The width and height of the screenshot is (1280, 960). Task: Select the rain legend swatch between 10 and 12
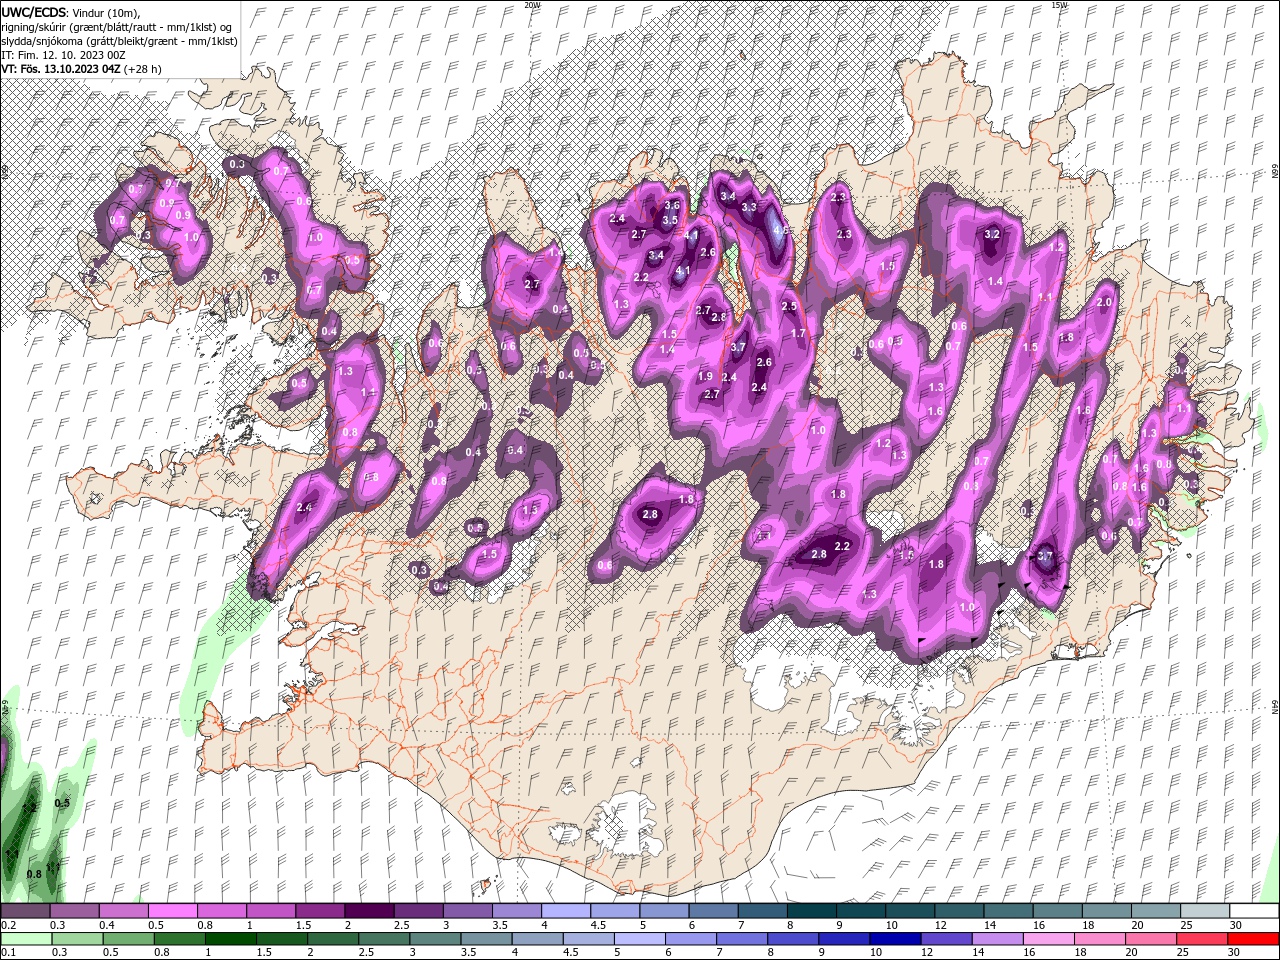point(895,939)
